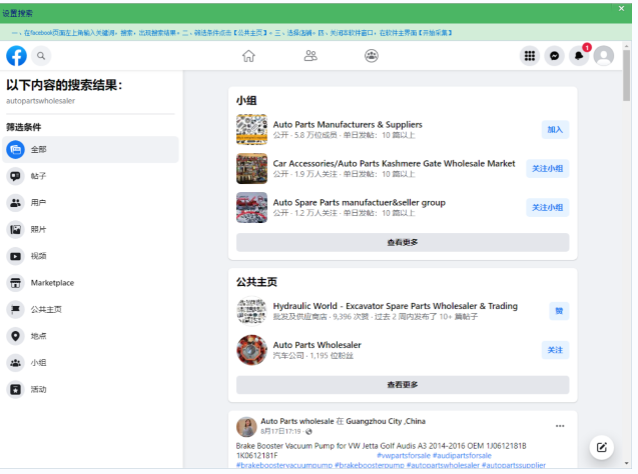This screenshot has height=474, width=638.
Task: Open Car Accessories/Auto Parts Kashmere Gate title
Action: [394, 164]
